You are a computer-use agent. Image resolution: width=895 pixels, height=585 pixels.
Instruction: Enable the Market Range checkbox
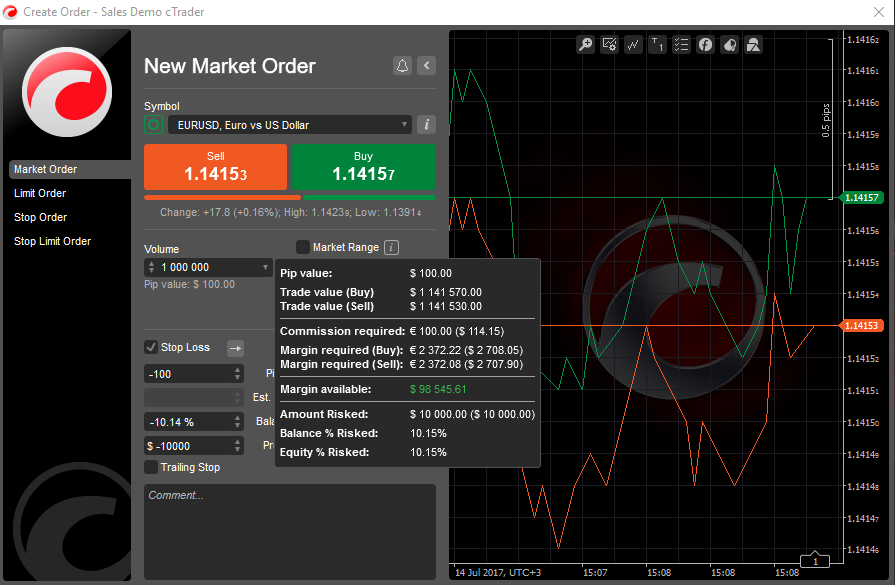pos(303,247)
